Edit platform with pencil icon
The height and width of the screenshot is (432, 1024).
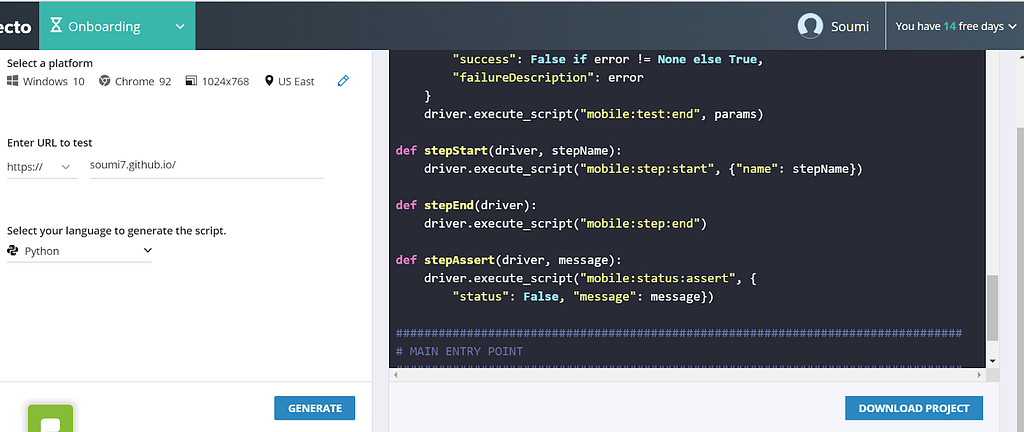click(x=344, y=81)
